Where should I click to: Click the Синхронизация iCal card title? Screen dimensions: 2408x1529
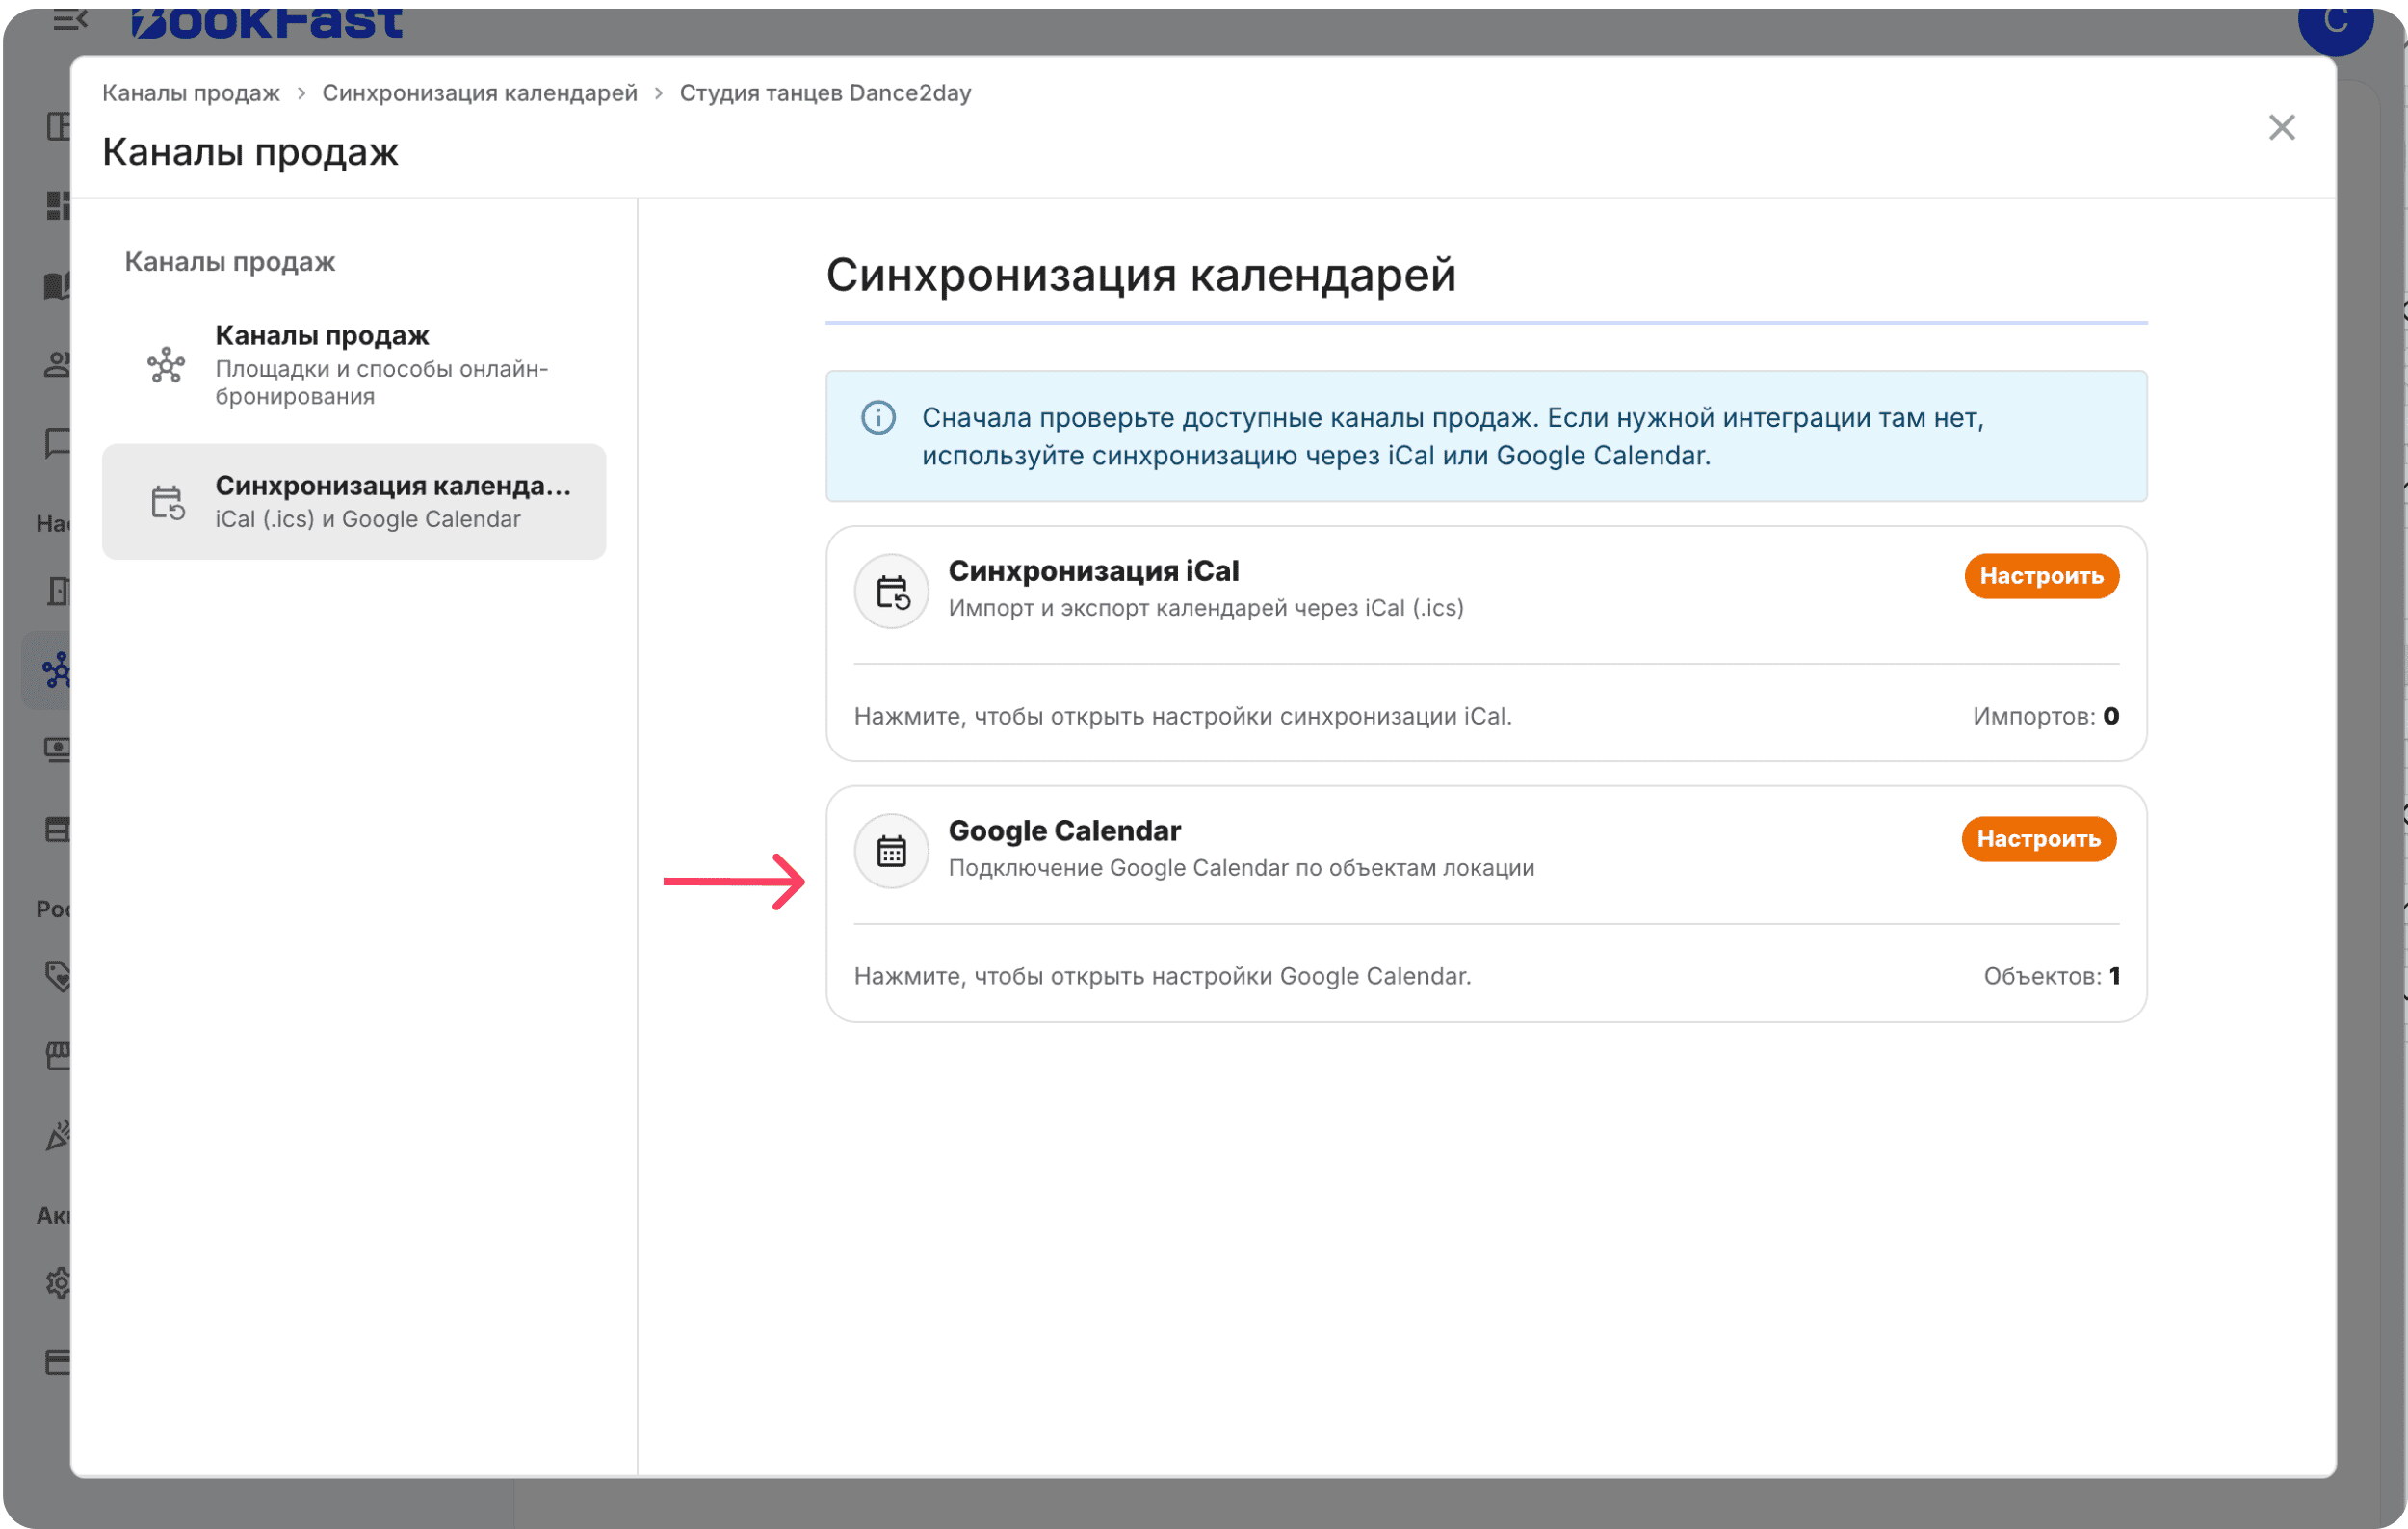(1093, 571)
